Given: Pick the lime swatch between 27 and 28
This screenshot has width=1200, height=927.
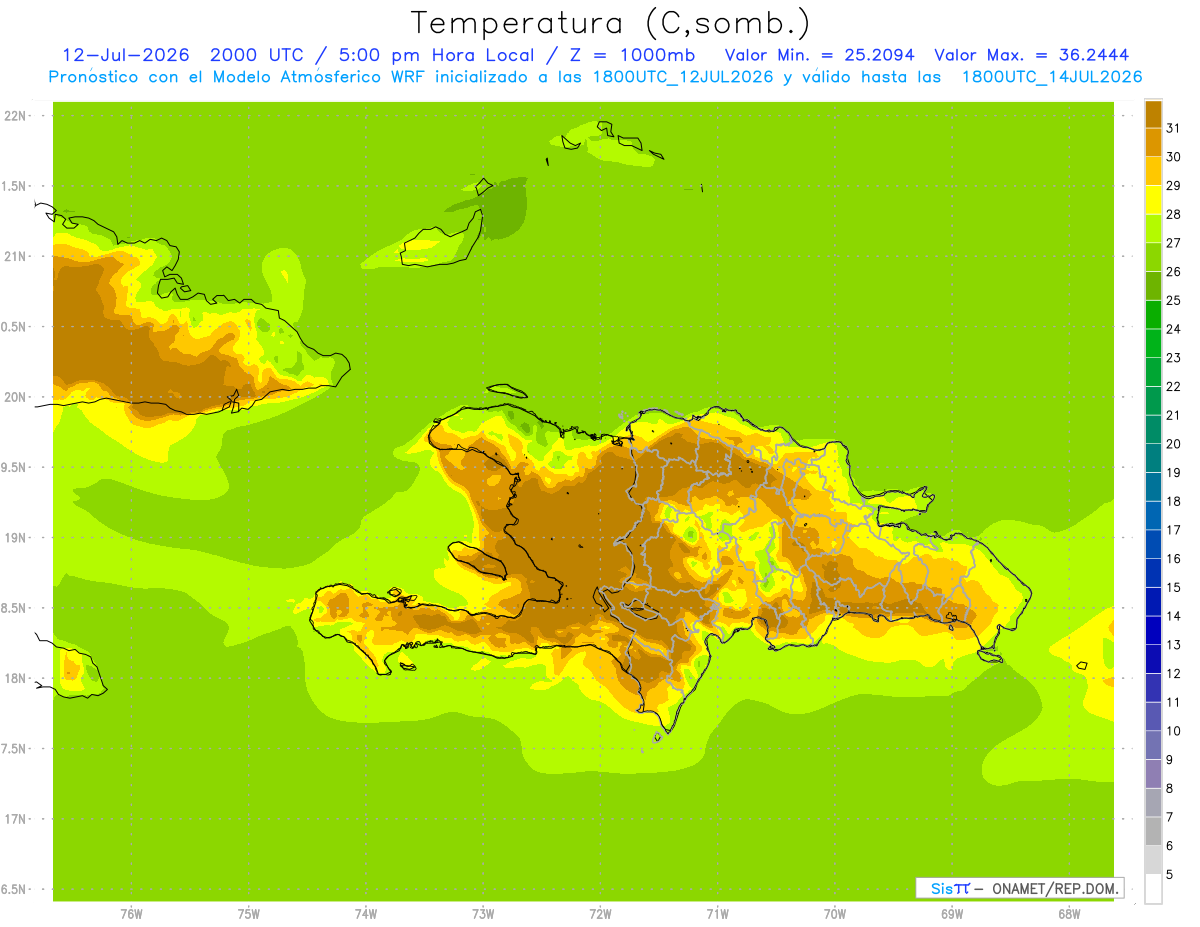Looking at the screenshot, I should 1153,228.
